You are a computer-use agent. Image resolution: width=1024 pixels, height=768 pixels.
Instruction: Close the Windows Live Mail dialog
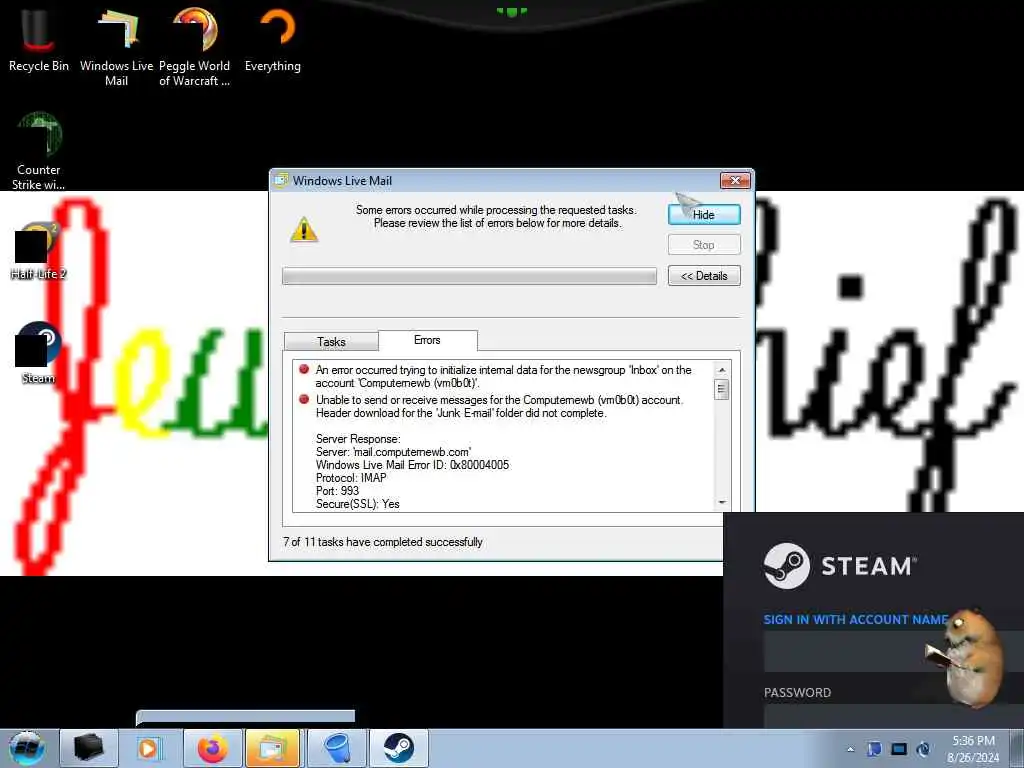click(x=735, y=180)
